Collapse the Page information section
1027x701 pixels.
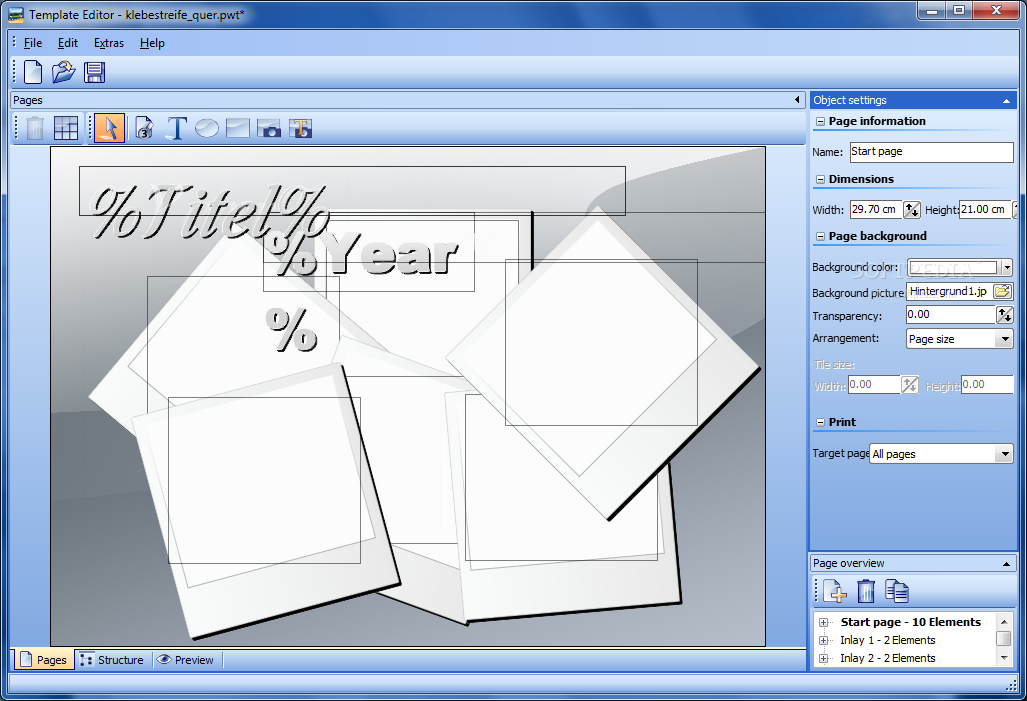pyautogui.click(x=820, y=122)
